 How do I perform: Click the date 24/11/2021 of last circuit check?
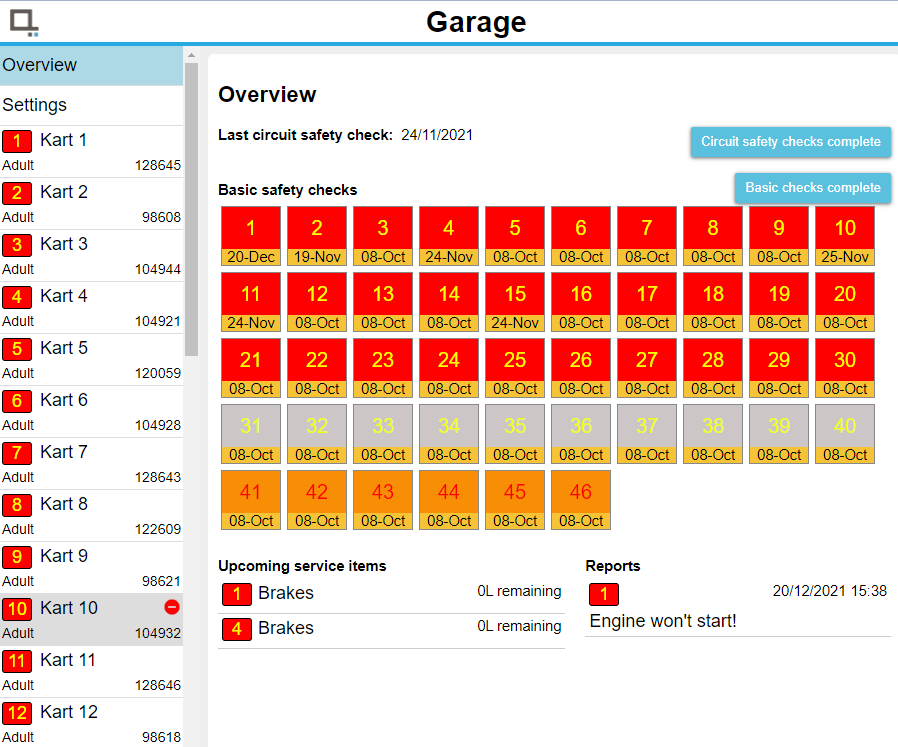437,135
